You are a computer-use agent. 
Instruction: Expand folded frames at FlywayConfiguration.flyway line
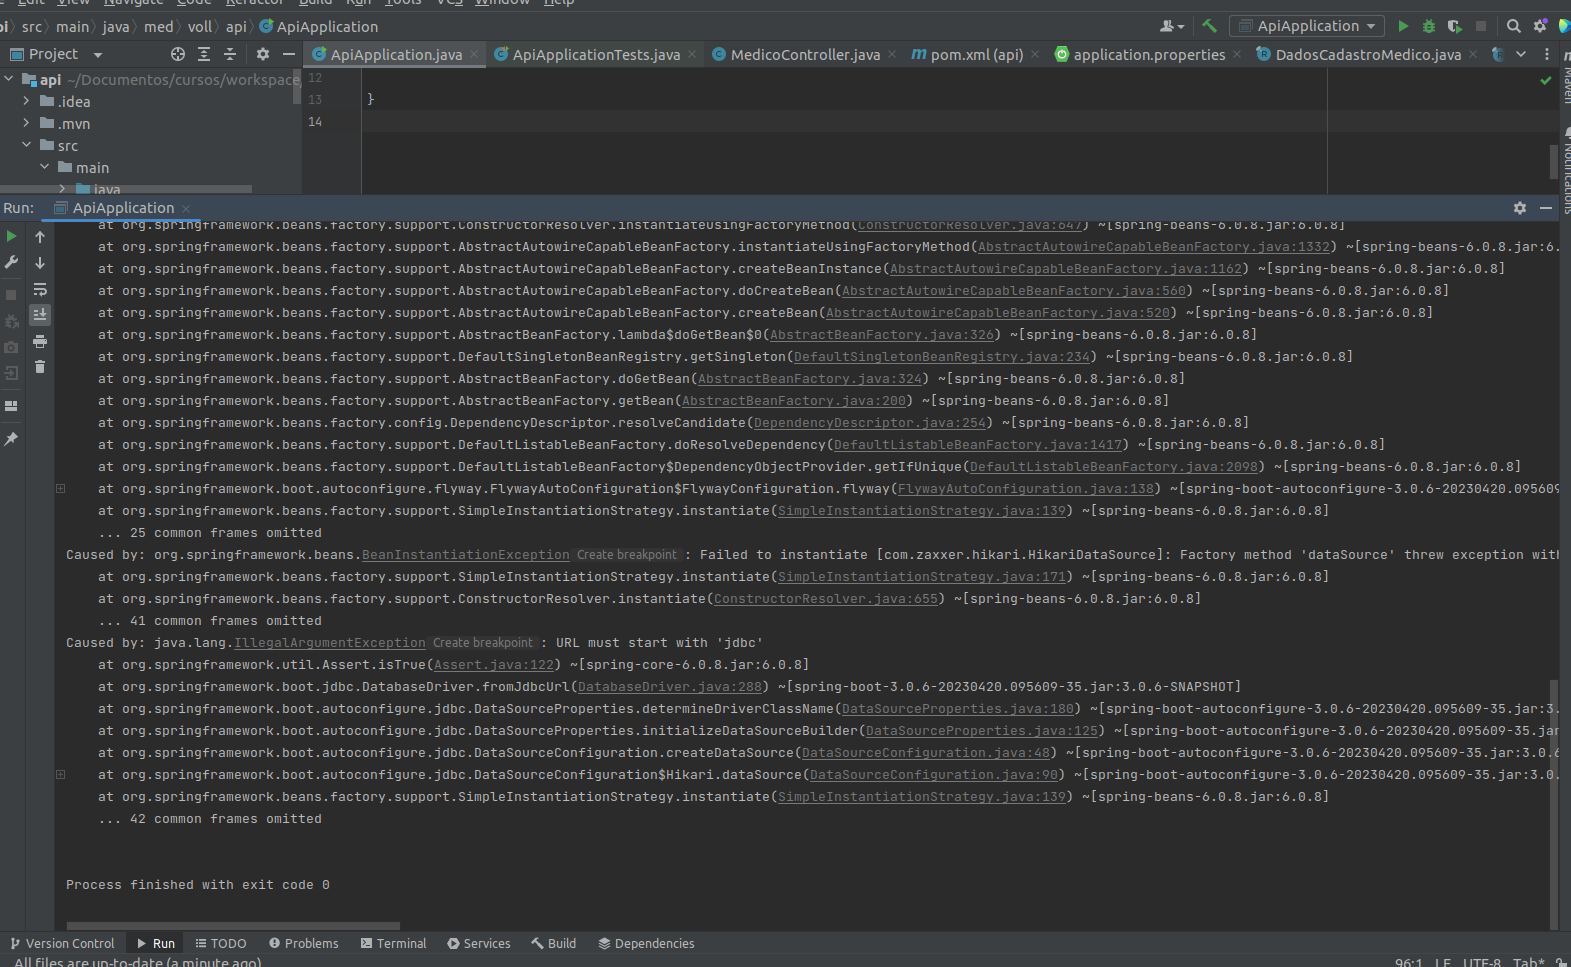60,489
